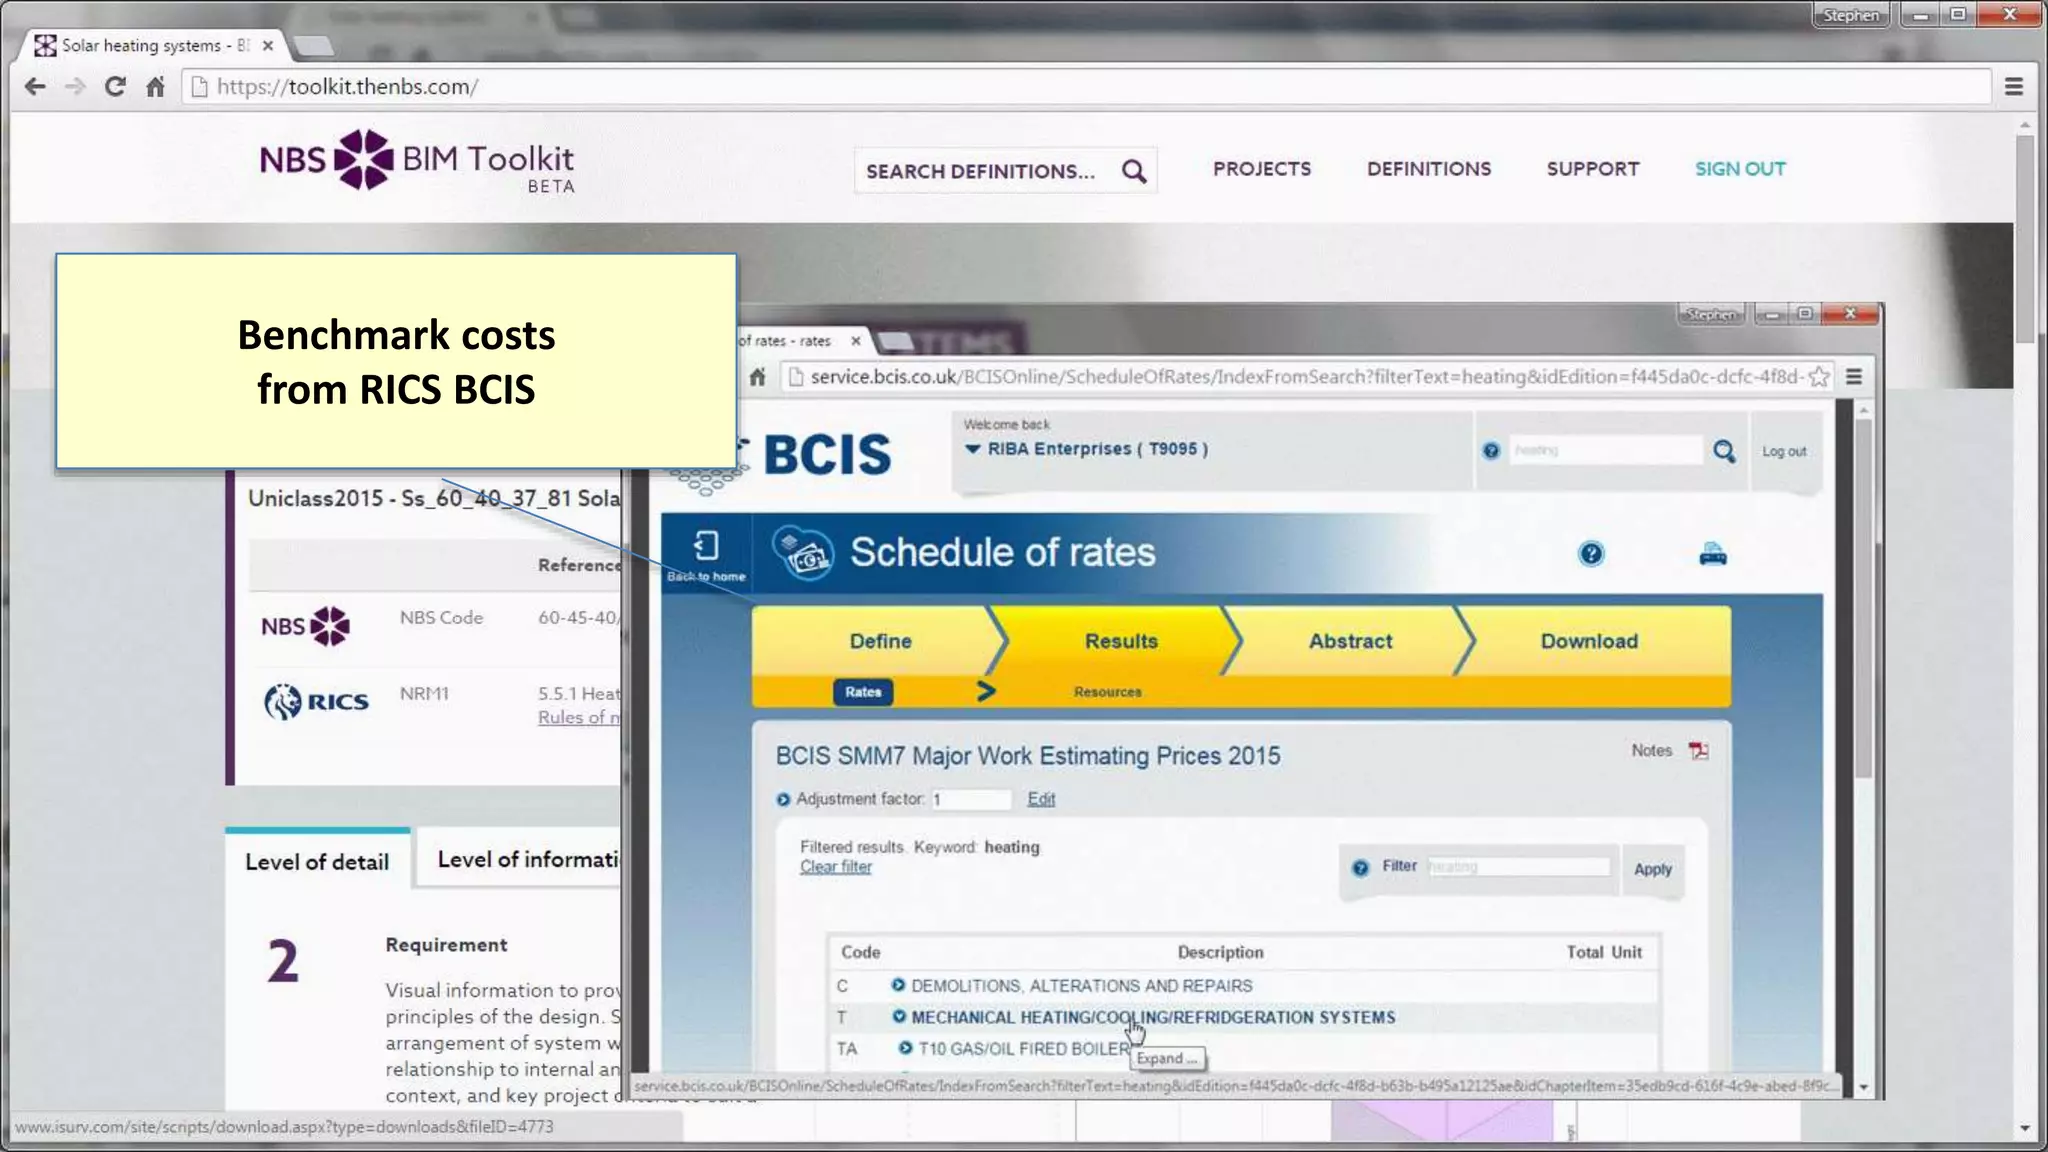This screenshot has height=1152, width=2048.
Task: Click the 'NRM1' cell text
Action: pos(424,693)
